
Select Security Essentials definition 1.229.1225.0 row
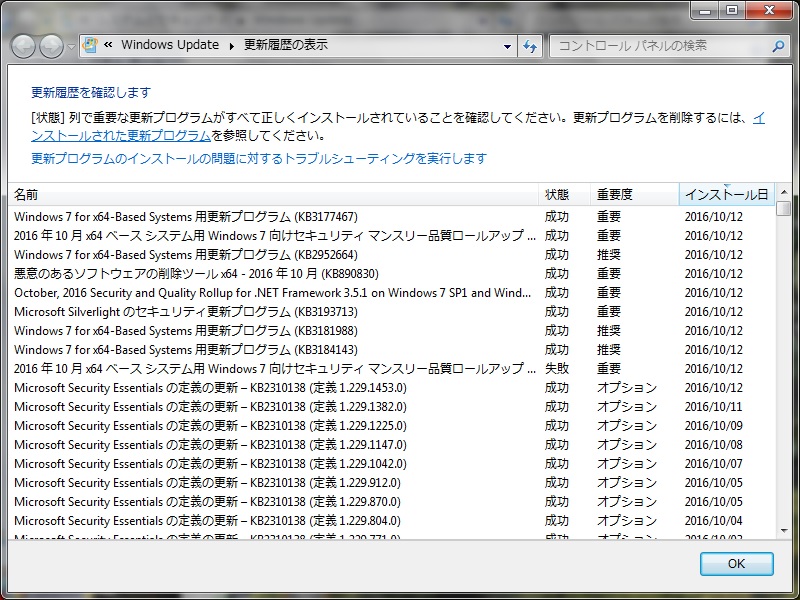coord(392,426)
